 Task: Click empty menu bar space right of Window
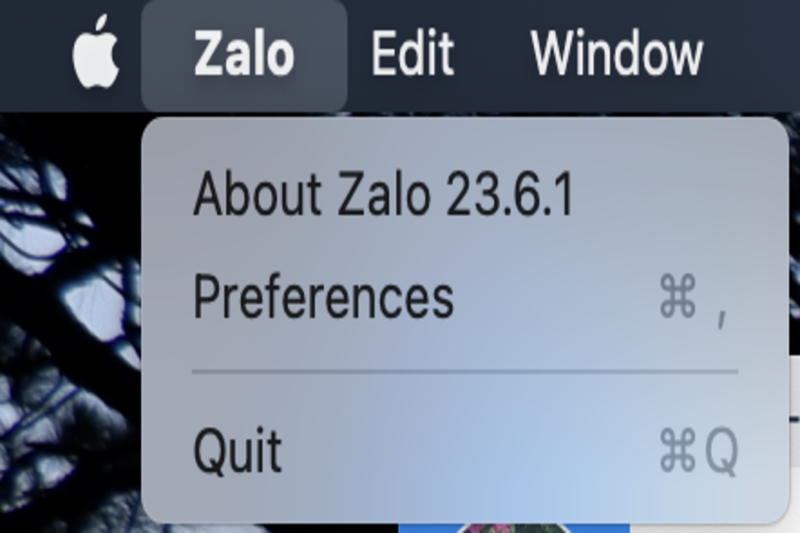coord(755,54)
